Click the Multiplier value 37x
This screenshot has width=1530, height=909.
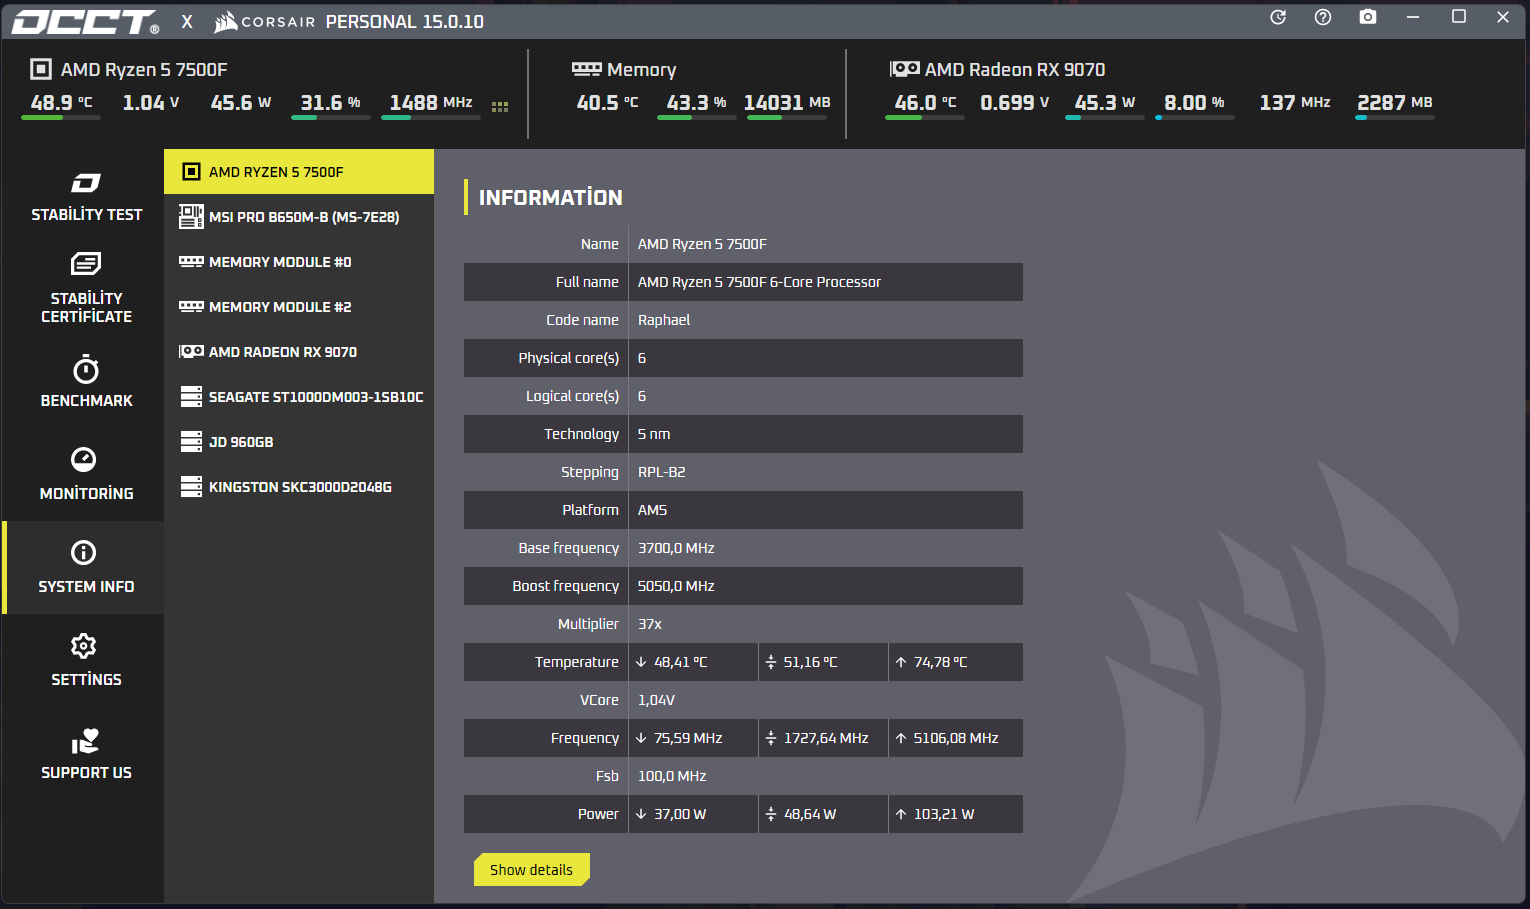click(x=650, y=624)
